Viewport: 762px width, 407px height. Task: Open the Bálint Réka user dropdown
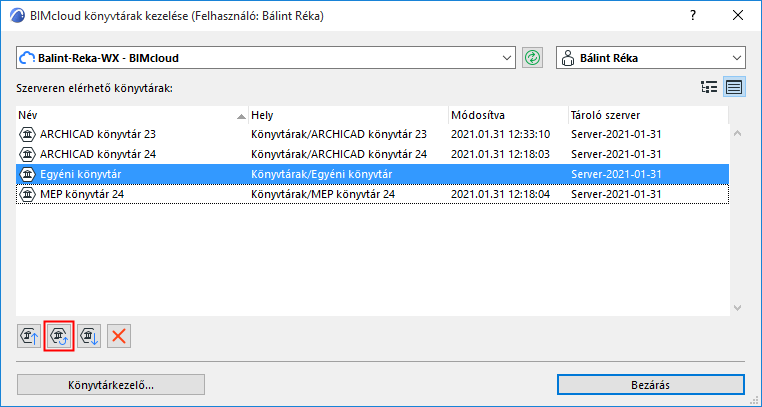pyautogui.click(x=651, y=58)
